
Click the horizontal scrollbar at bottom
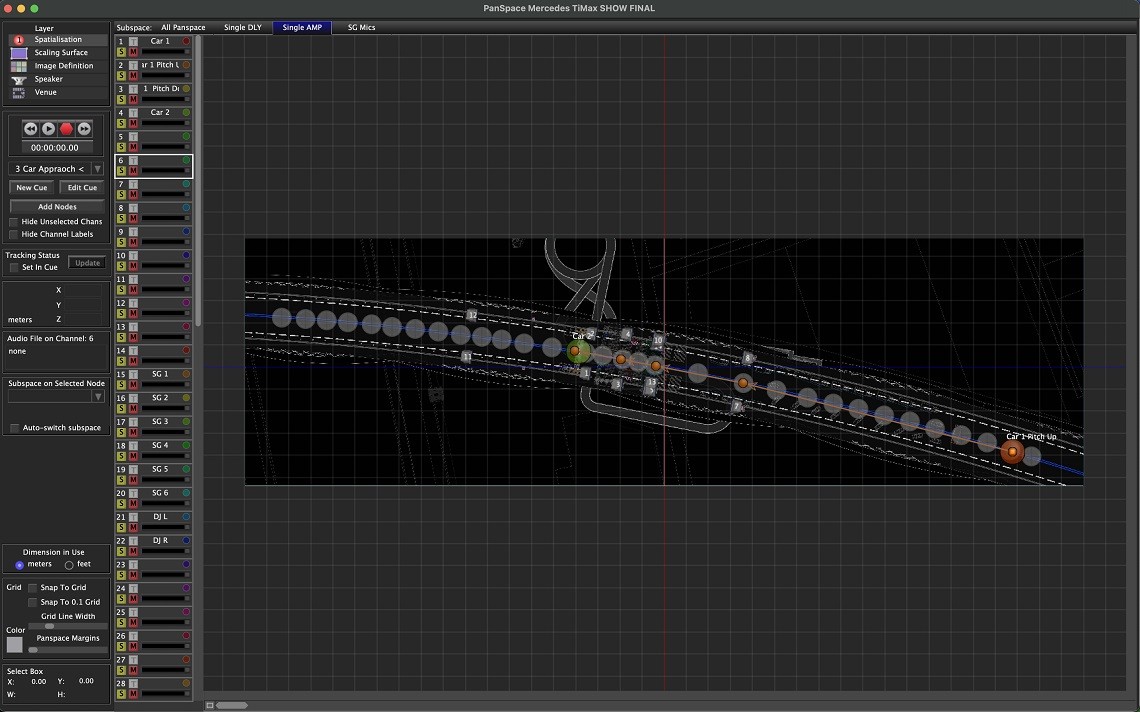(x=232, y=705)
